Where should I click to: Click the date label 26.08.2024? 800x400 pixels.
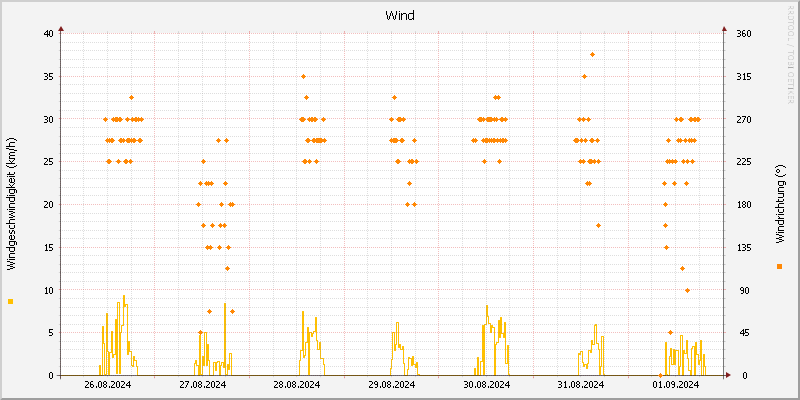[108, 385]
